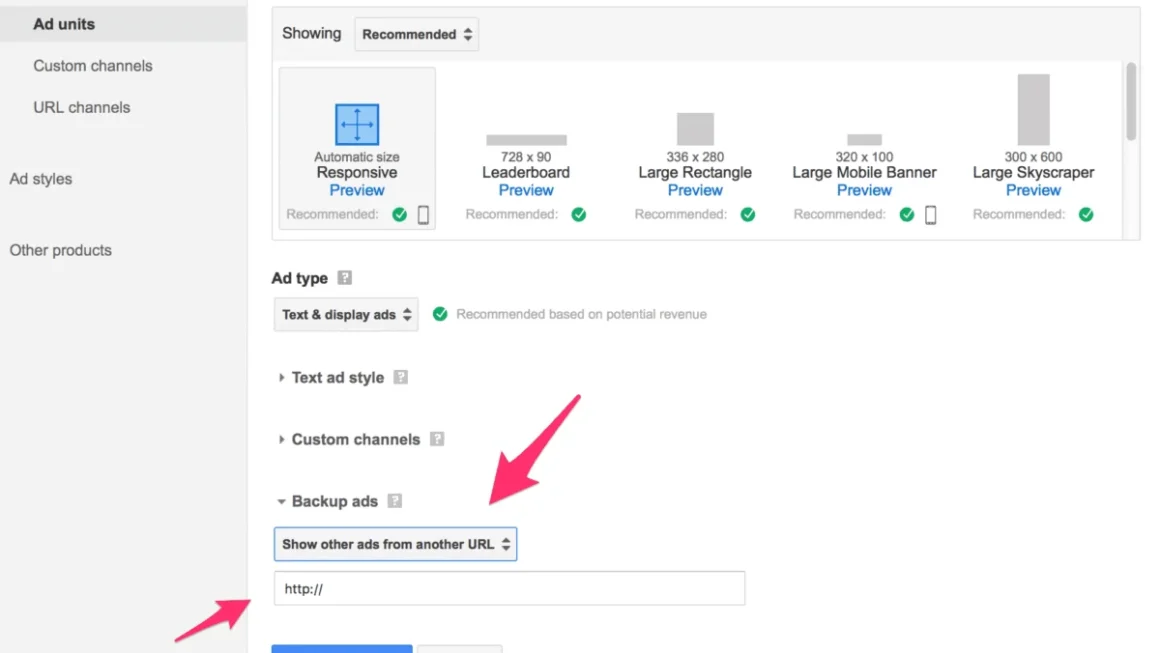This screenshot has height=653, width=1160.
Task: Click the Text ad style help icon
Action: [x=400, y=377]
